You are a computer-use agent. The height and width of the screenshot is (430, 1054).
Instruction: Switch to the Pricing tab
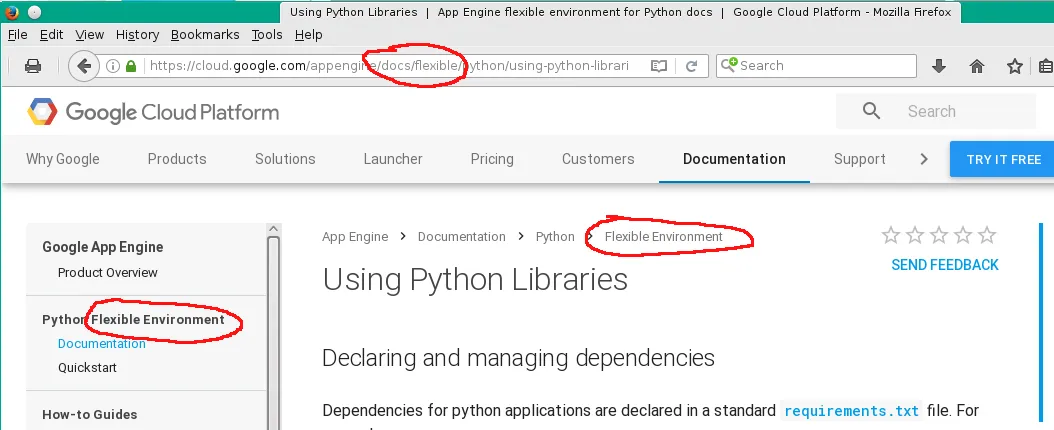[x=492, y=159]
